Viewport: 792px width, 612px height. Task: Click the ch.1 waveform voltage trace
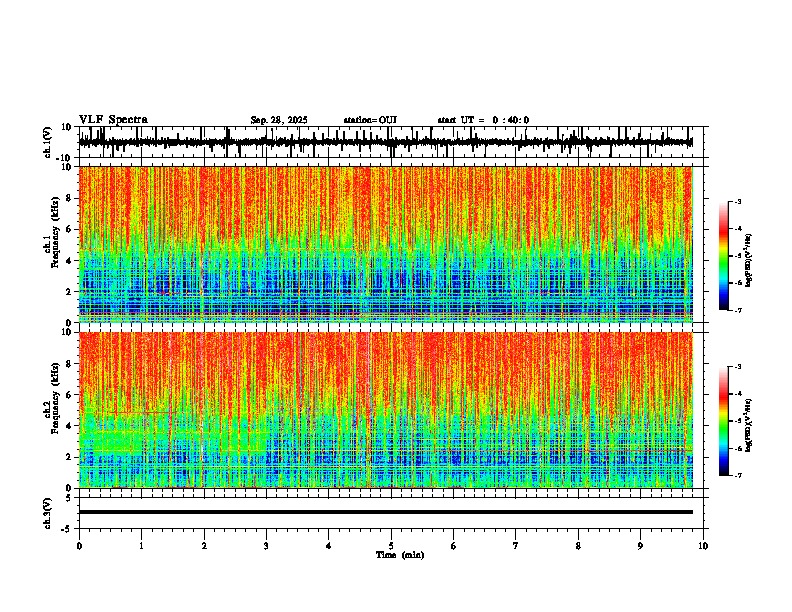[x=385, y=142]
